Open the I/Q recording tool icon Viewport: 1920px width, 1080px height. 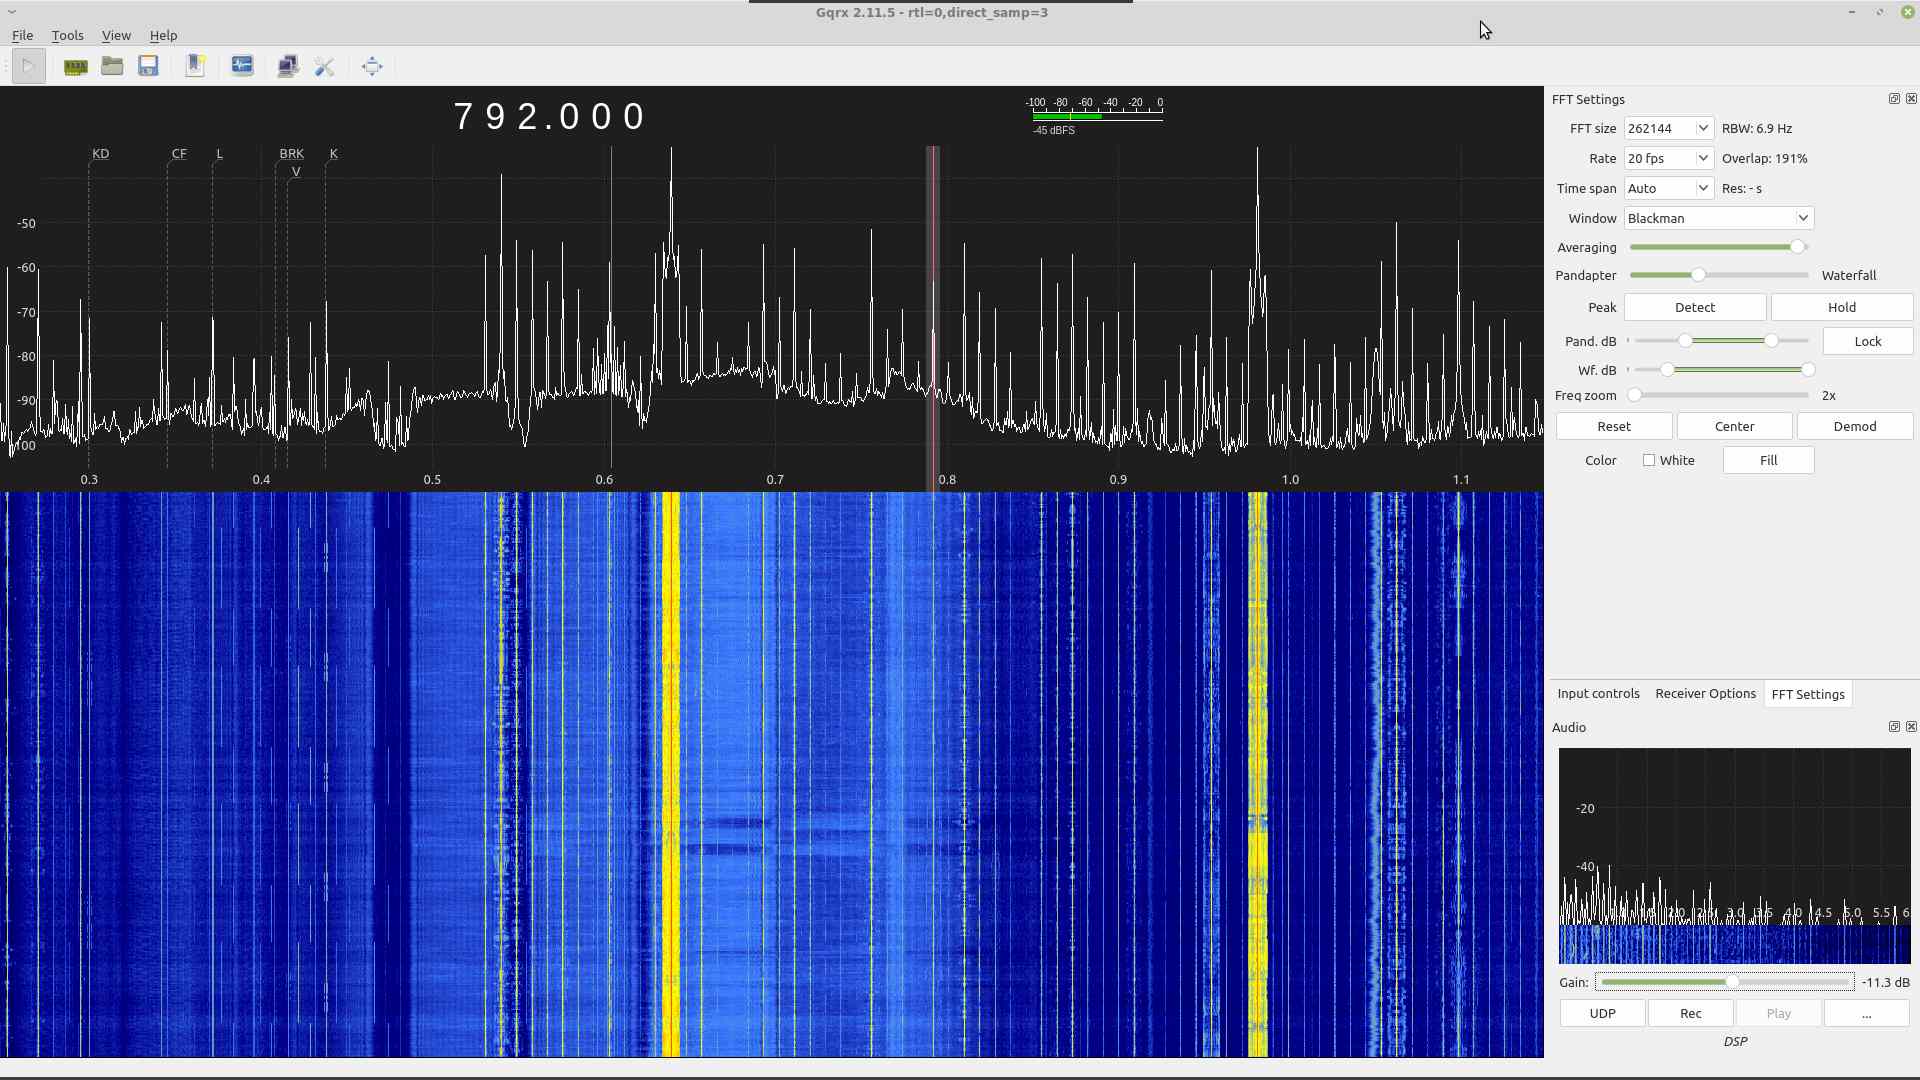point(242,67)
